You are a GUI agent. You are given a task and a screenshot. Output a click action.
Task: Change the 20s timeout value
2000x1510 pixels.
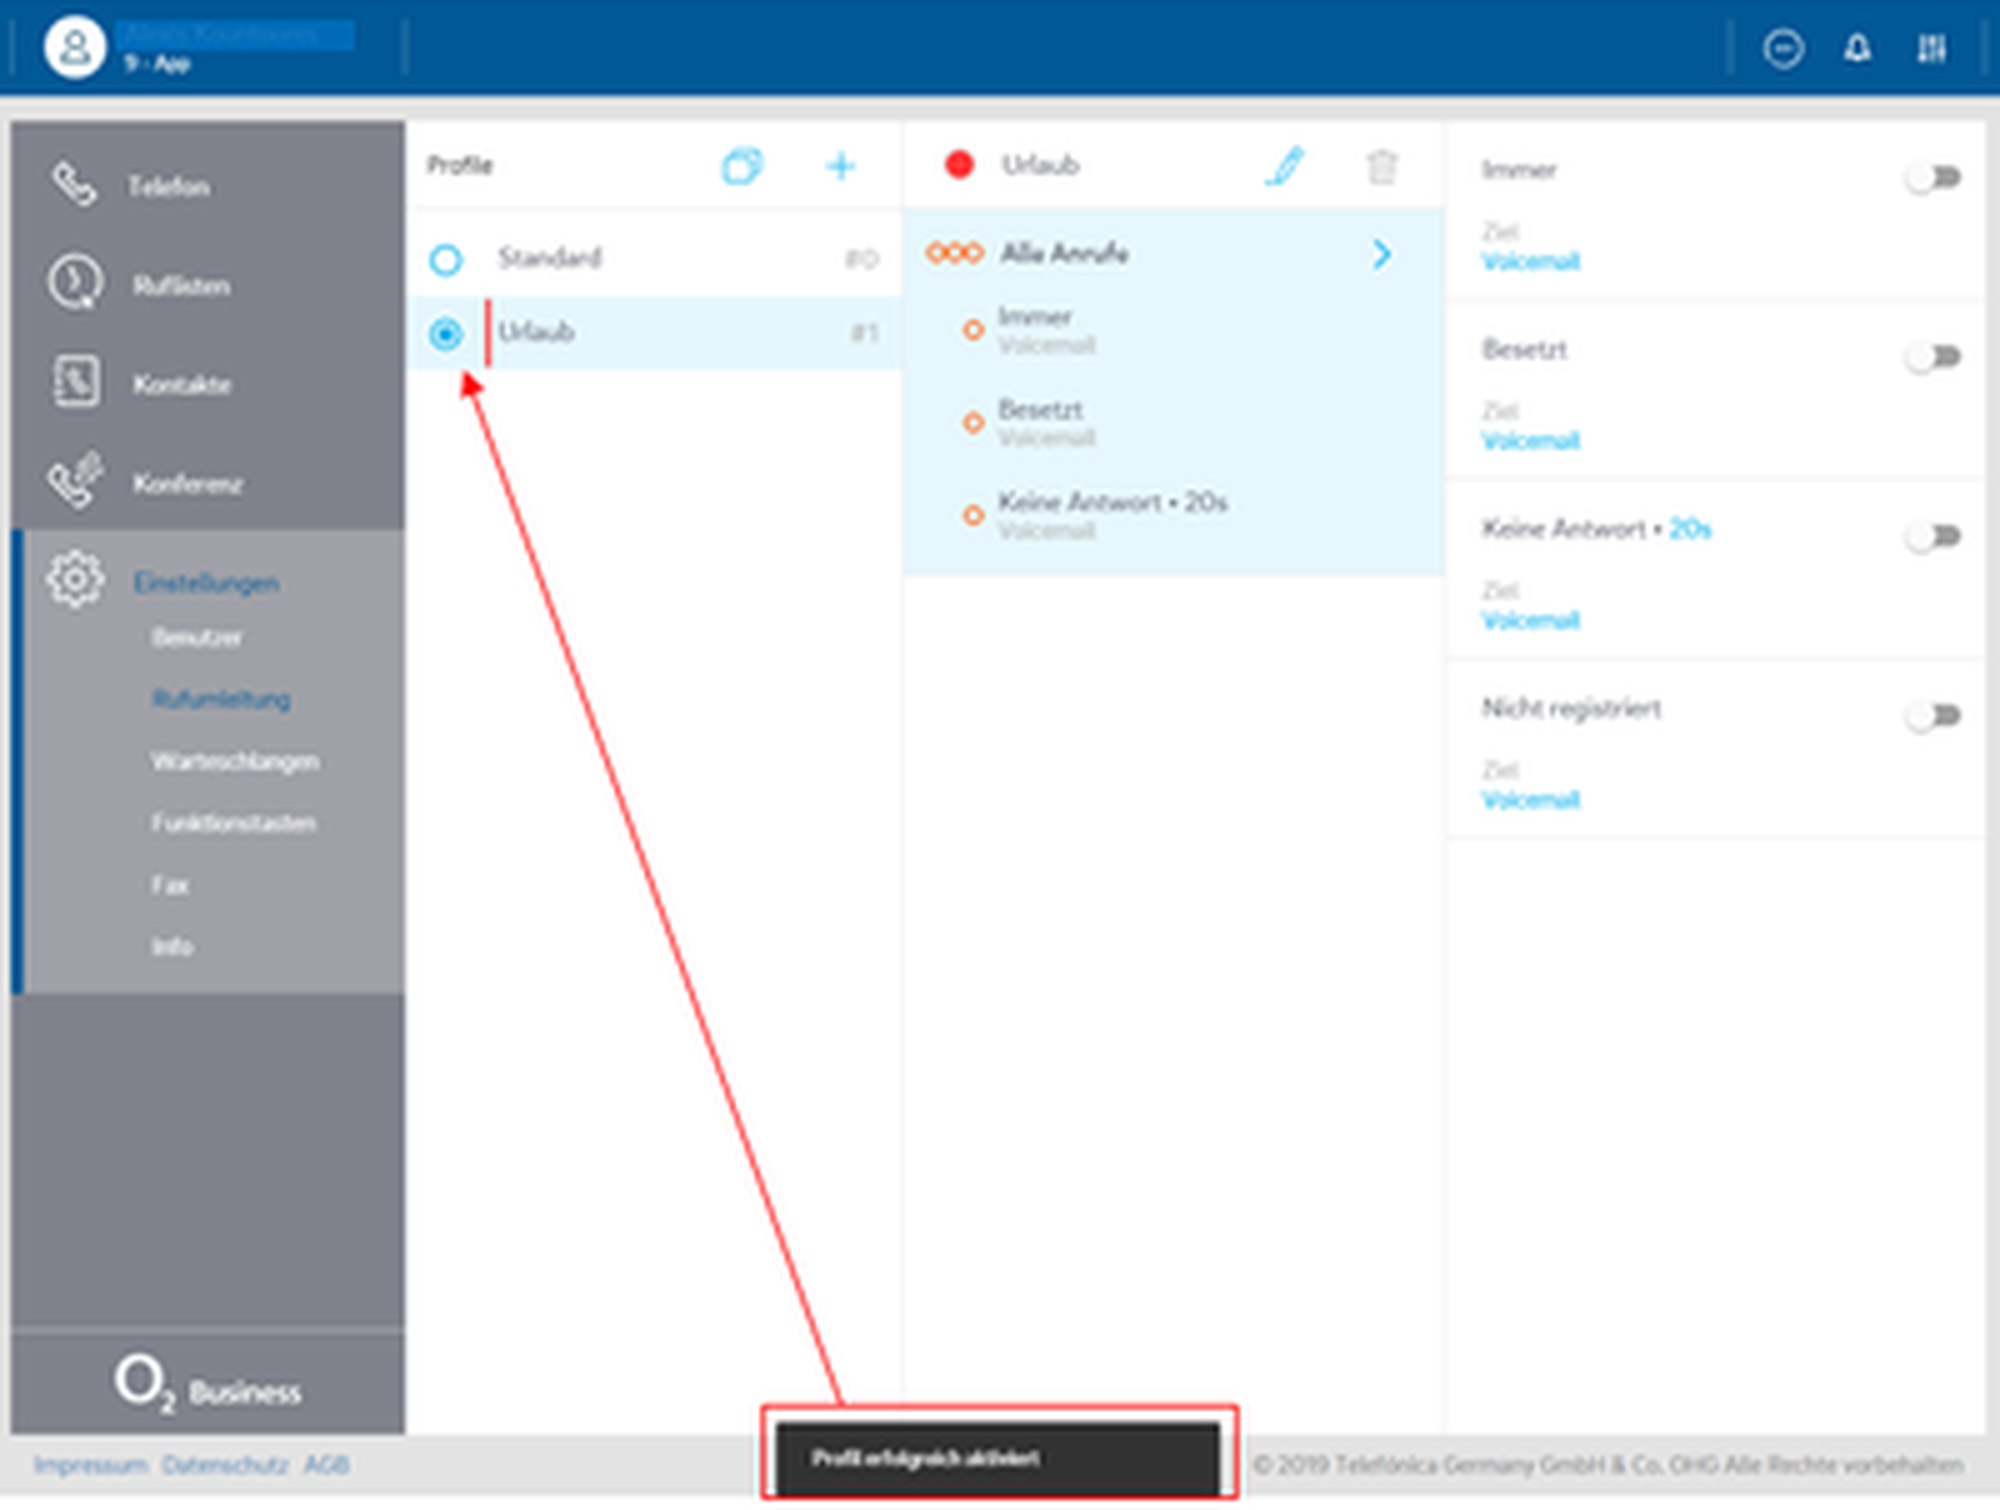coord(1690,529)
